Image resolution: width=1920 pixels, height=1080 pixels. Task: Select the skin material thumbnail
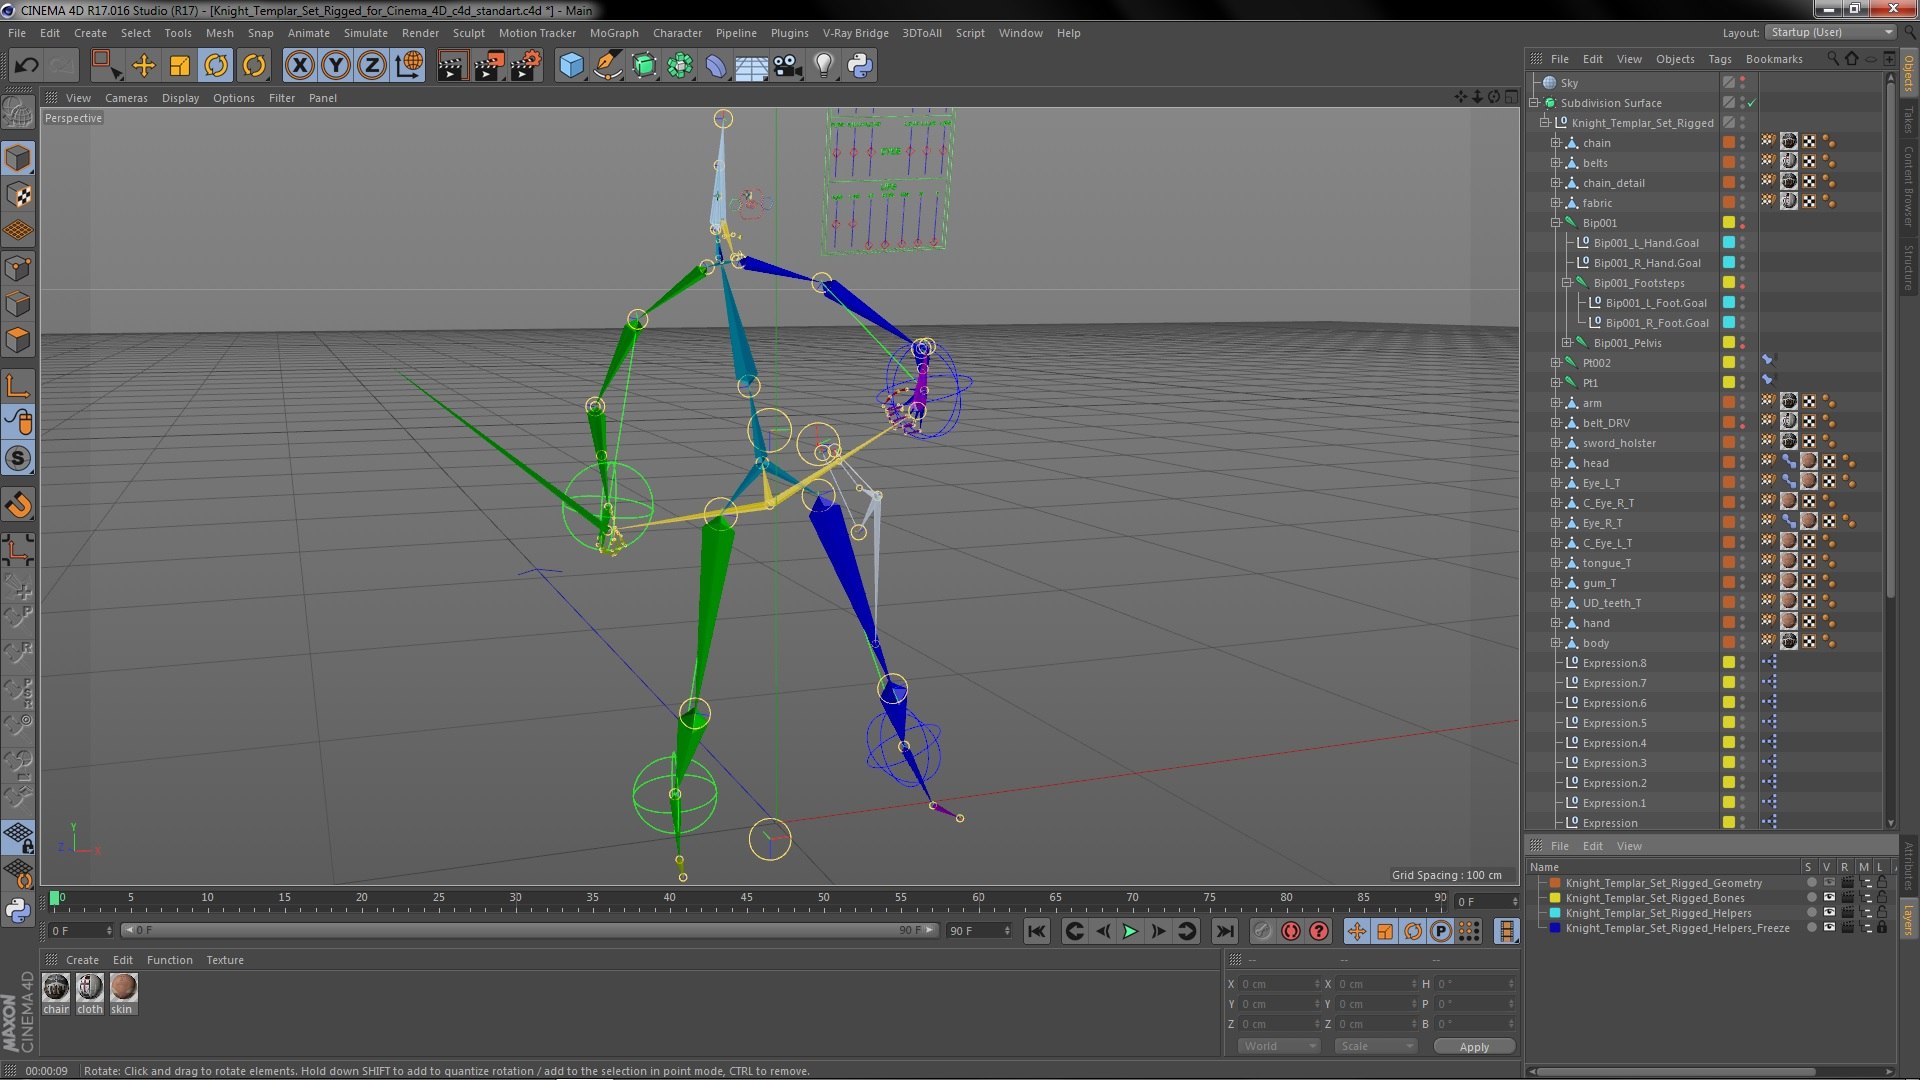123,988
